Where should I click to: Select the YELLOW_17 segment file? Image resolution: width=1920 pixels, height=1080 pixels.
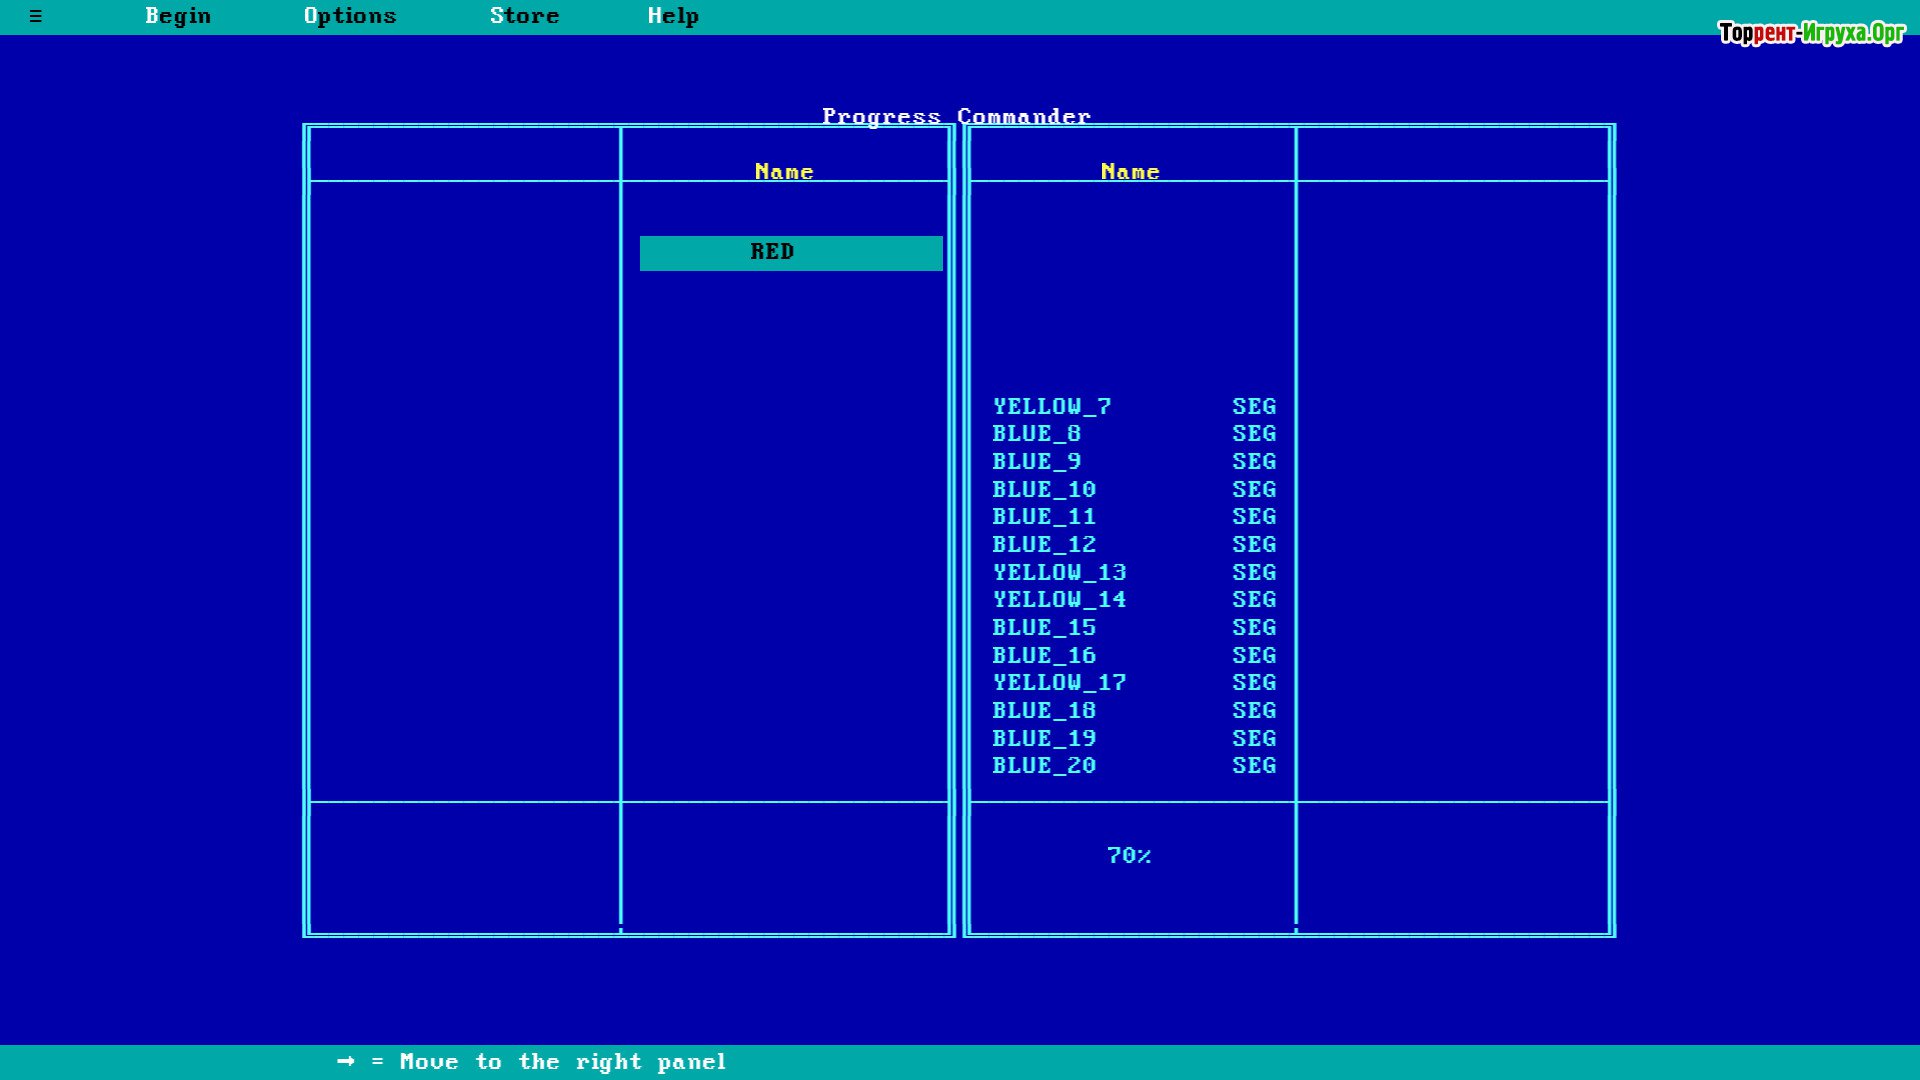pos(1059,683)
